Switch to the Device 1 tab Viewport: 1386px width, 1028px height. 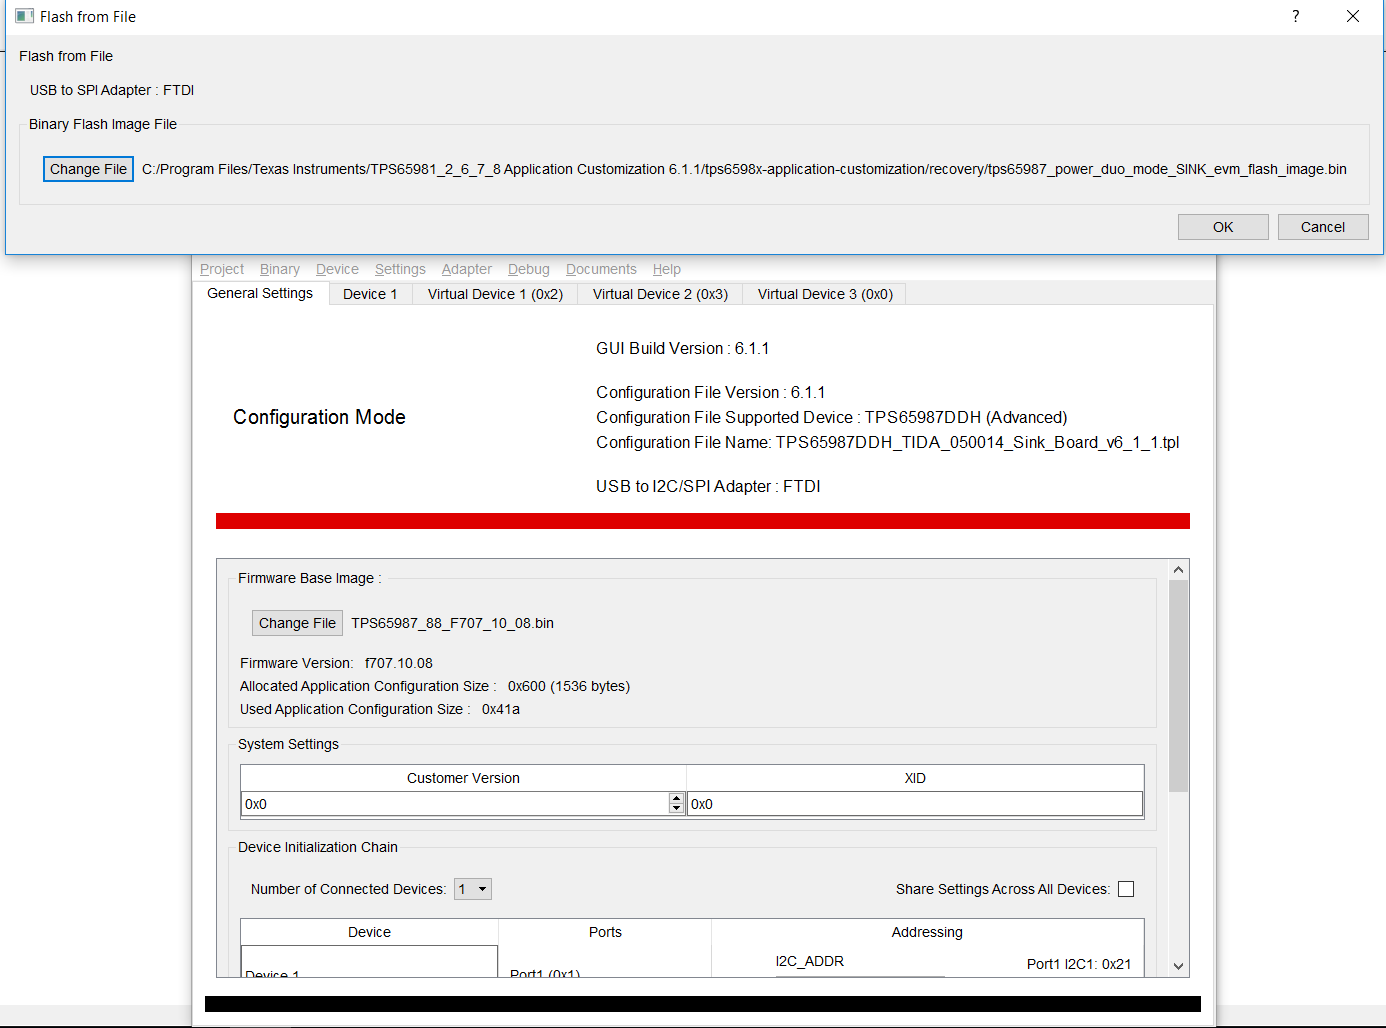pos(370,294)
